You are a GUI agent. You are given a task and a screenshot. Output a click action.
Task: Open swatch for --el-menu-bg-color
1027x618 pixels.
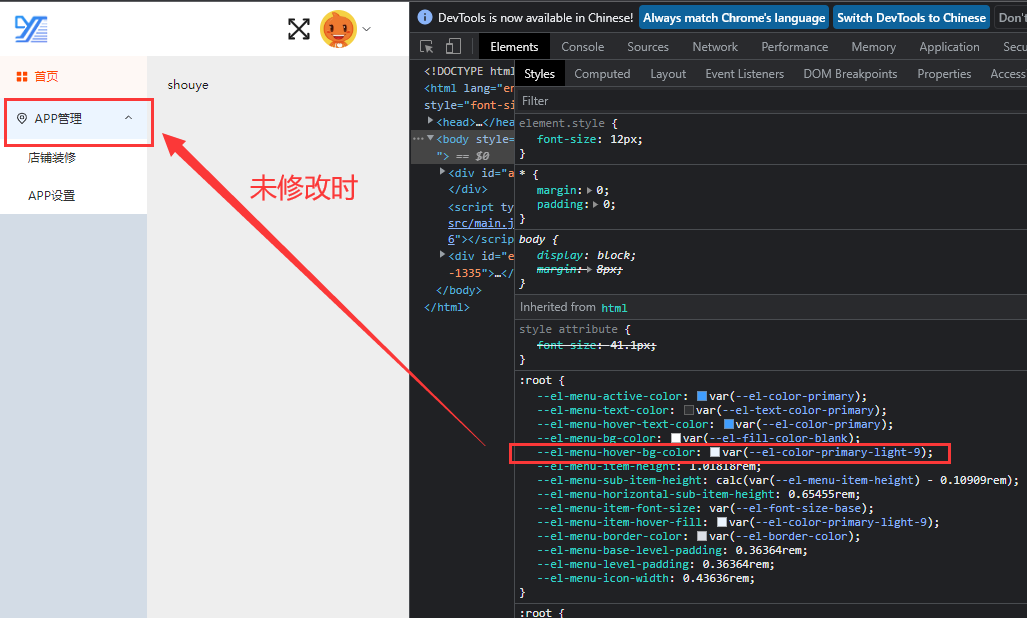click(x=675, y=439)
